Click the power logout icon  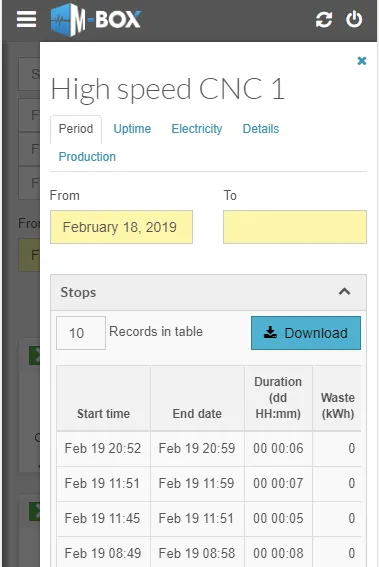[354, 20]
